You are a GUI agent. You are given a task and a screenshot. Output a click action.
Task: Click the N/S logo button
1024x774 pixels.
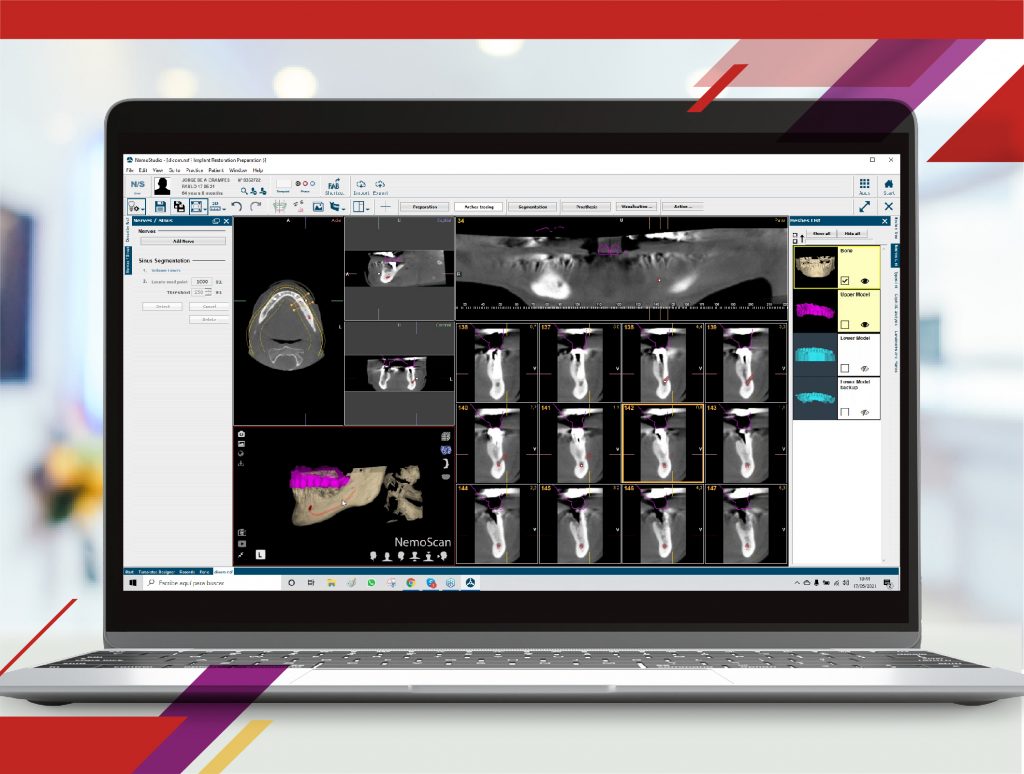point(137,187)
